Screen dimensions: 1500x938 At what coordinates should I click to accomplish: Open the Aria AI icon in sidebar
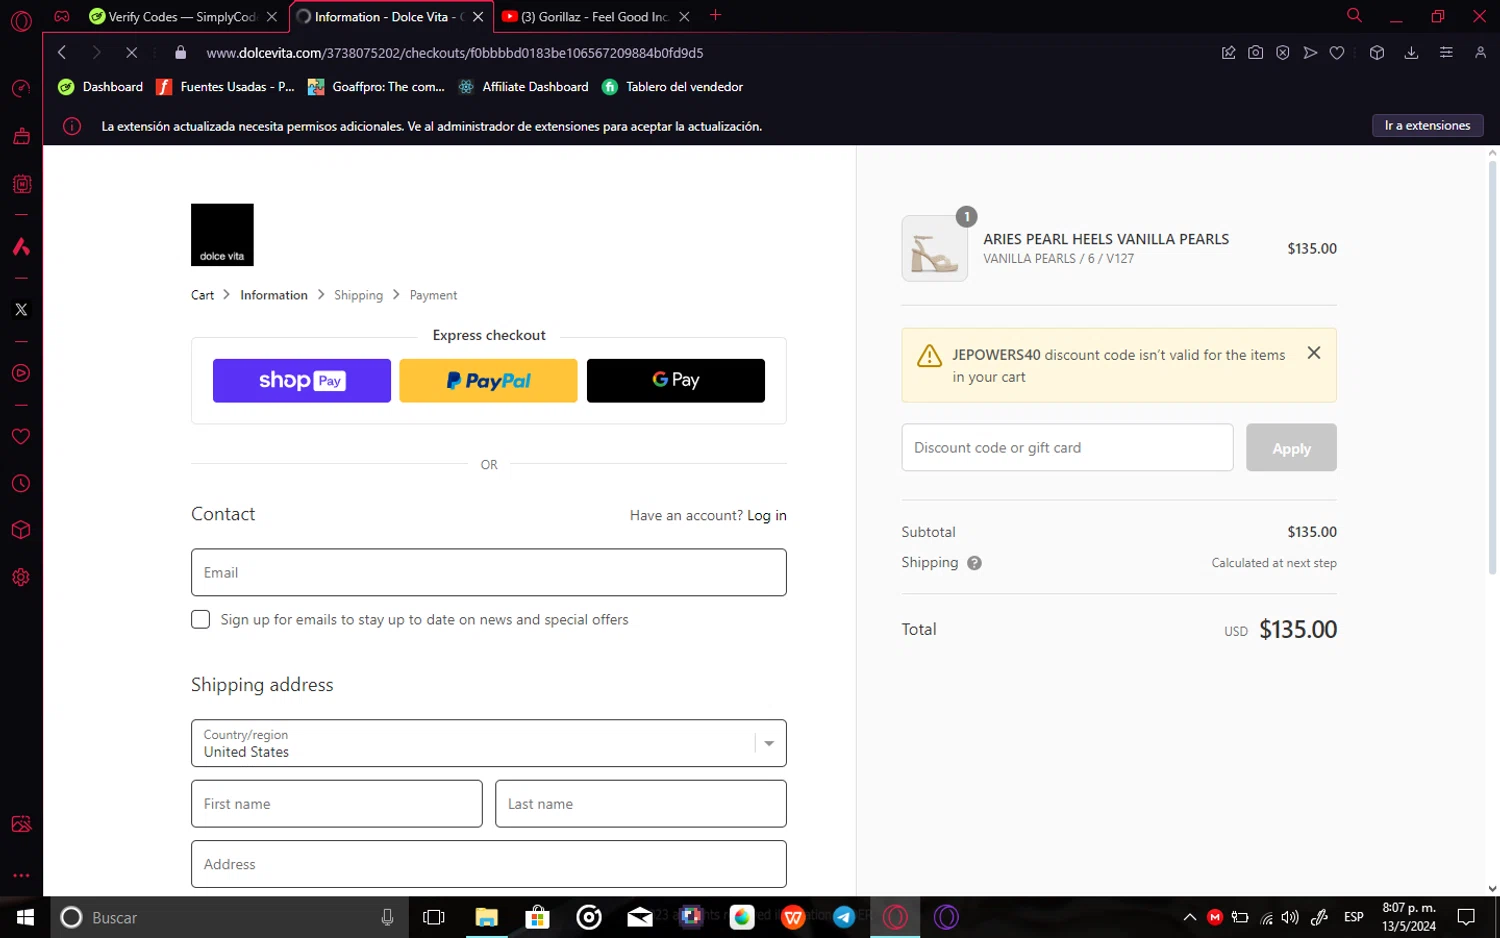coord(21,246)
